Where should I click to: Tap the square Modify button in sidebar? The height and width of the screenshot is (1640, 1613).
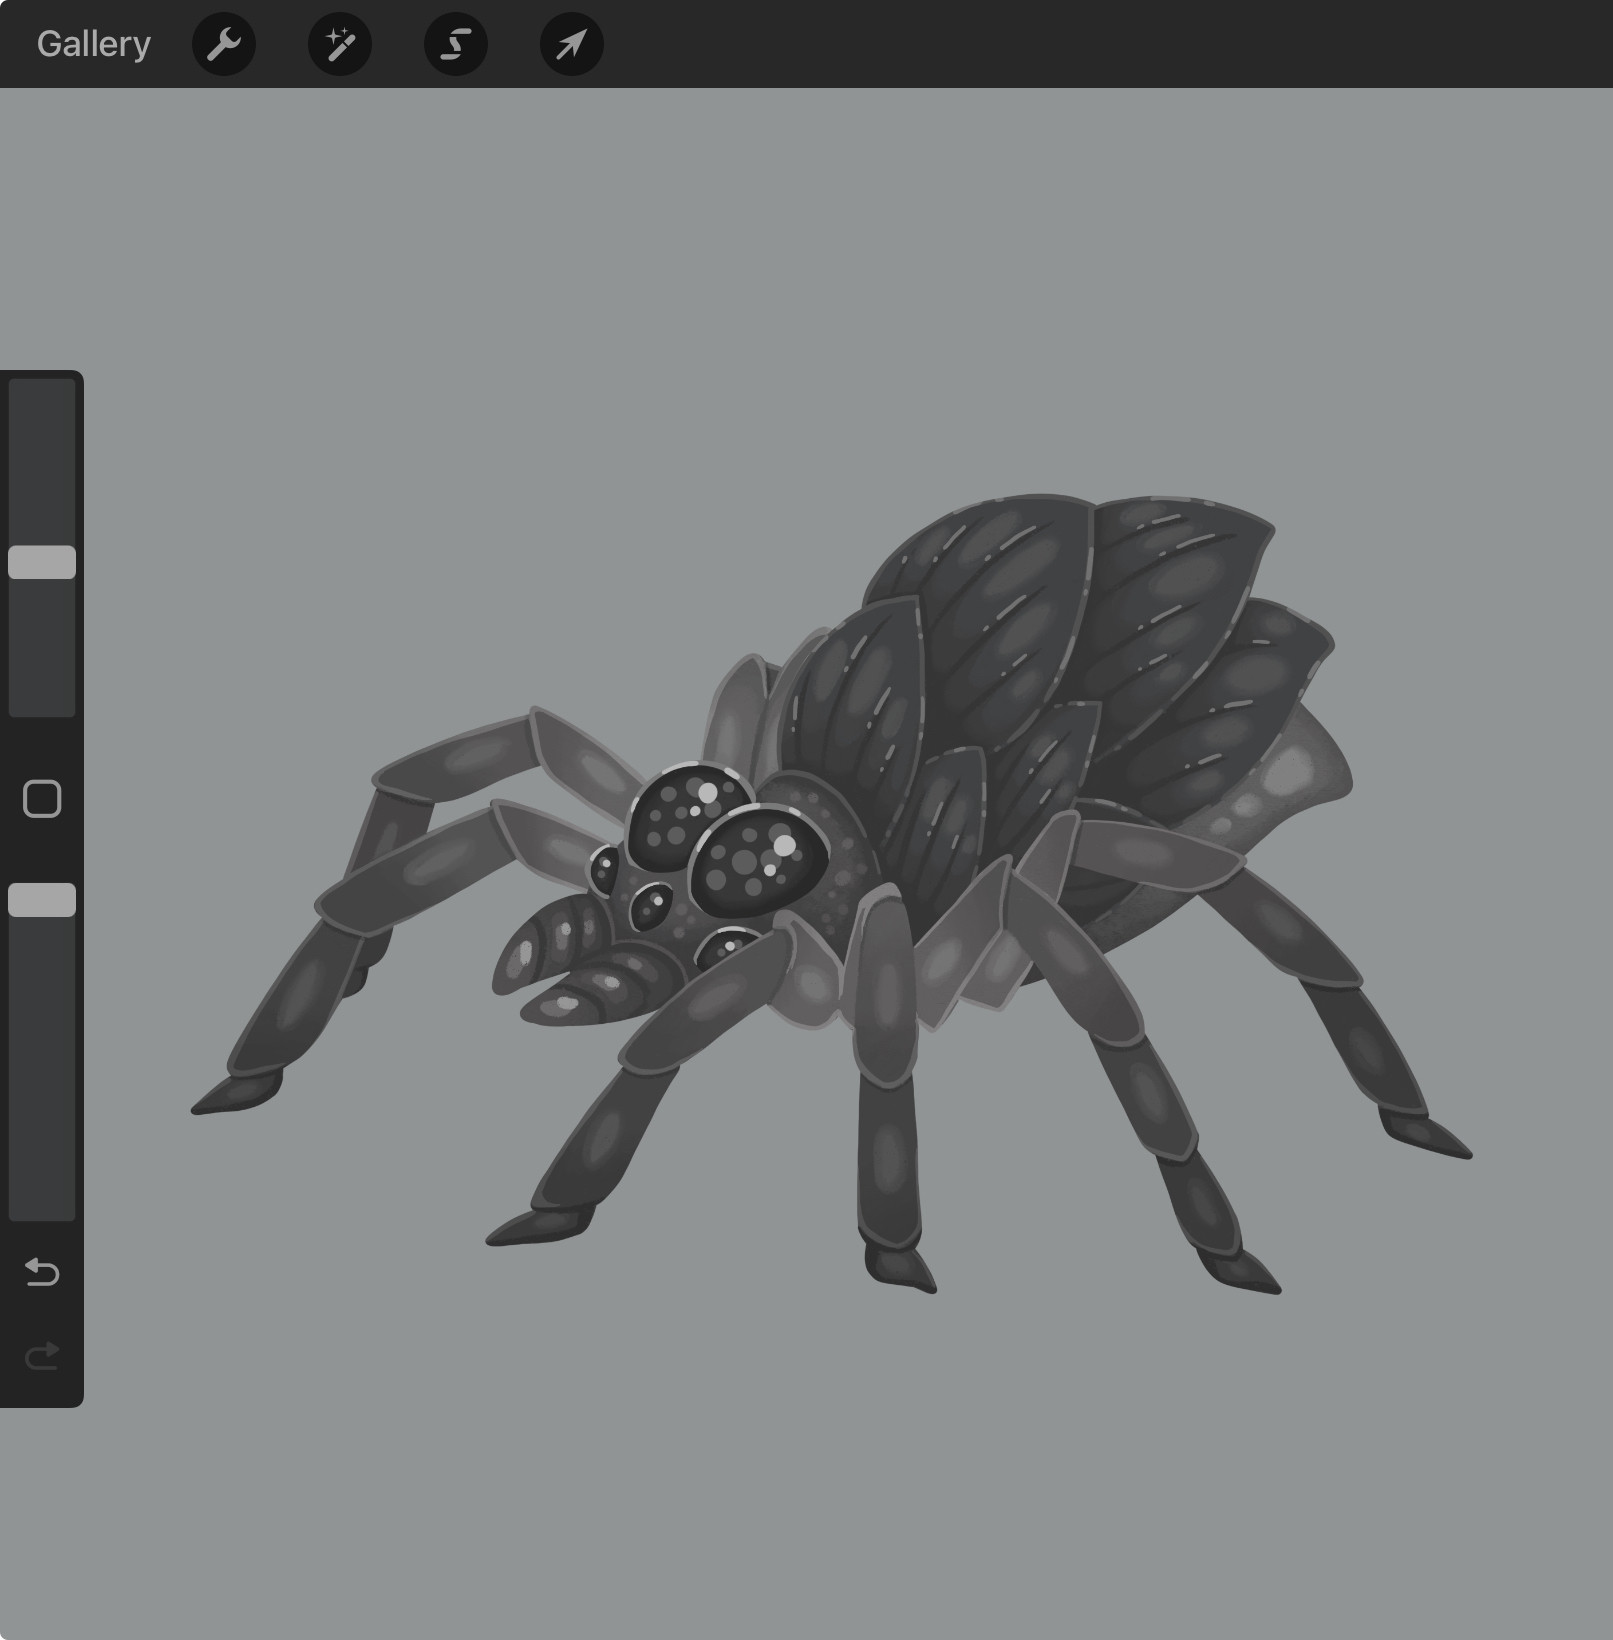42,799
